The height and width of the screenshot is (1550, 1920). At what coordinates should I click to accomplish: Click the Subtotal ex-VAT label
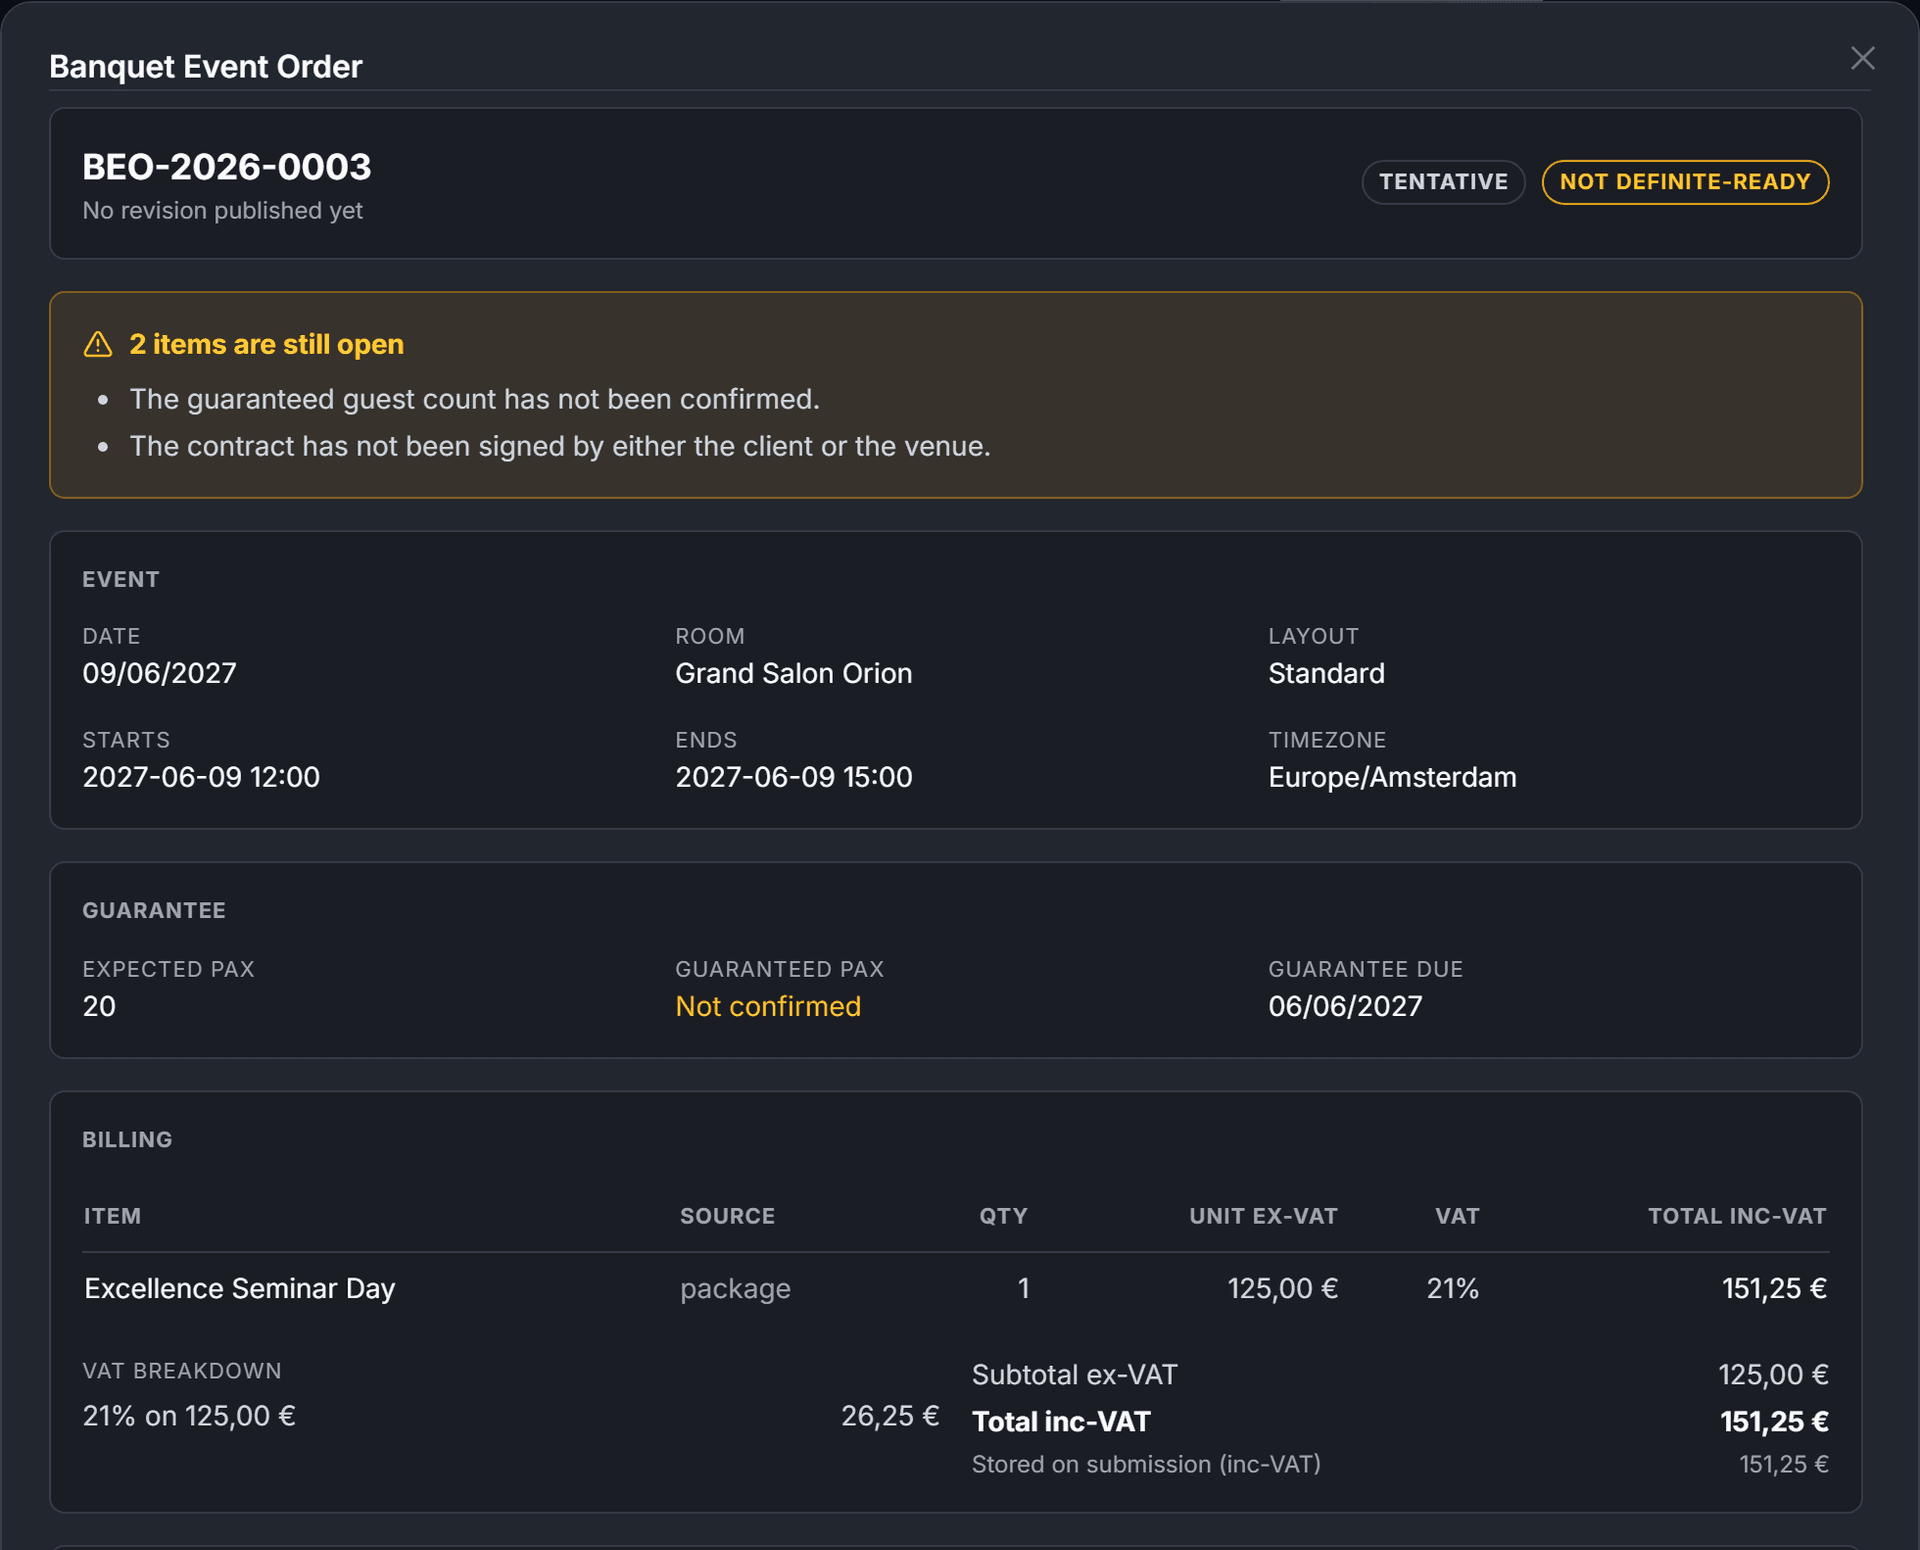tap(1074, 1375)
